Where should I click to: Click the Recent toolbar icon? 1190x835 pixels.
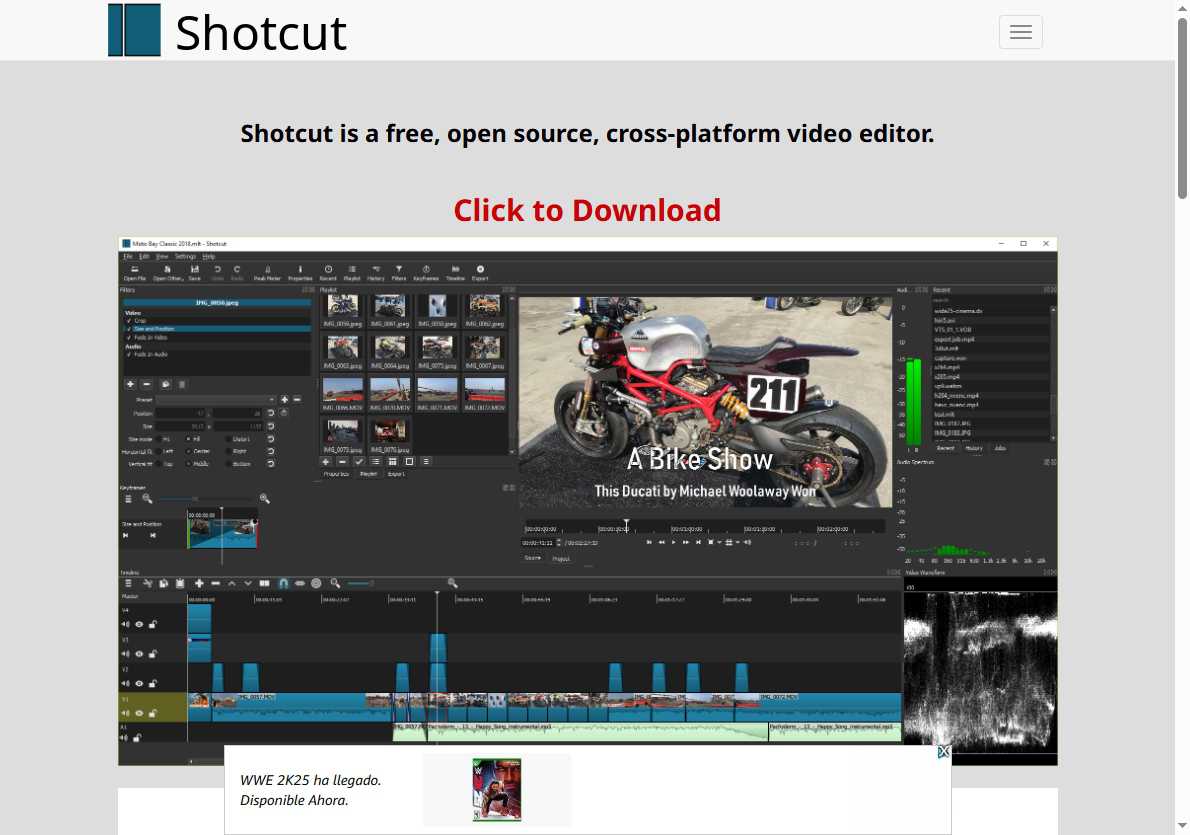(328, 273)
